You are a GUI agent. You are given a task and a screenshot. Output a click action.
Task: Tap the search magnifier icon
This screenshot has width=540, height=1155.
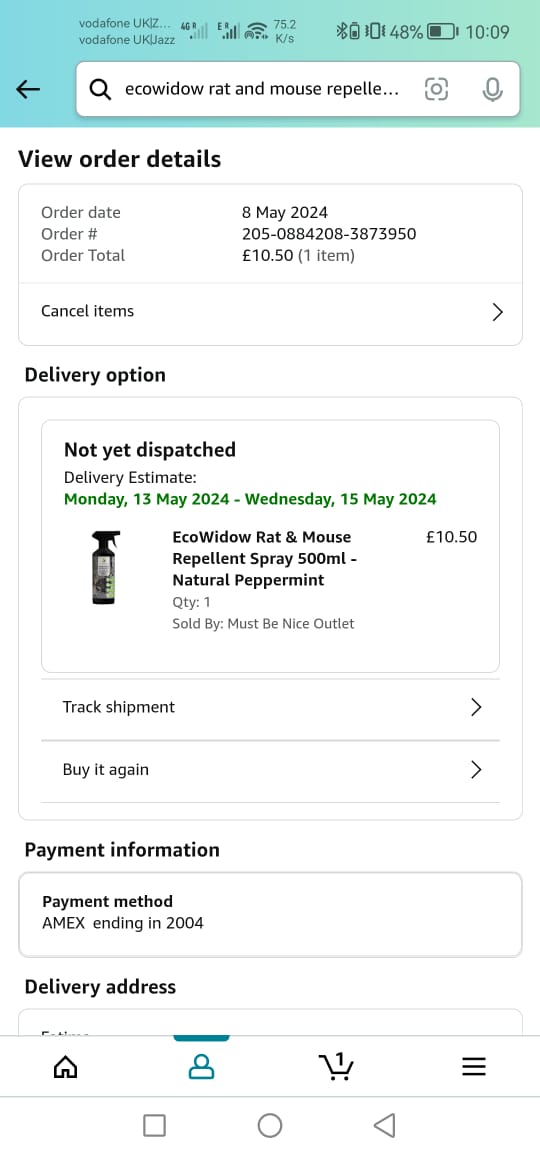(x=100, y=90)
